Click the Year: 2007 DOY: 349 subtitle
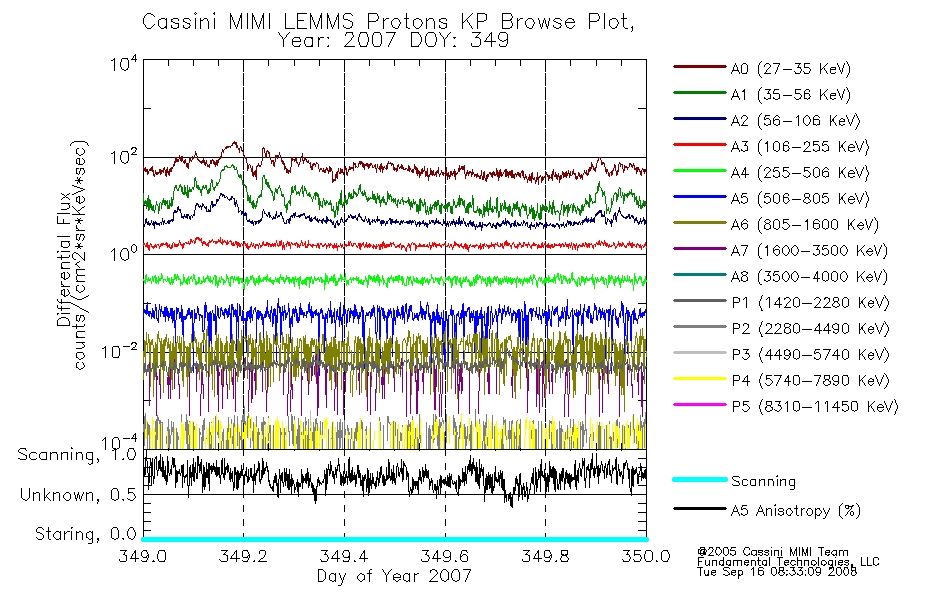 pos(393,41)
